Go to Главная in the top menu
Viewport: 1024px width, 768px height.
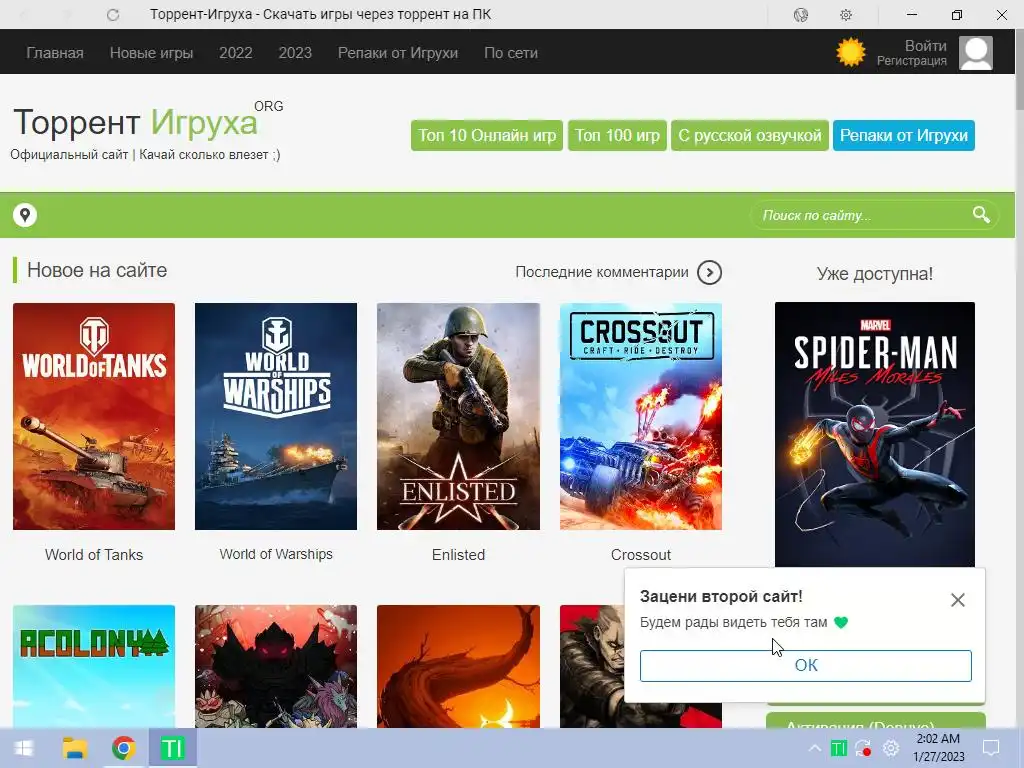point(55,53)
